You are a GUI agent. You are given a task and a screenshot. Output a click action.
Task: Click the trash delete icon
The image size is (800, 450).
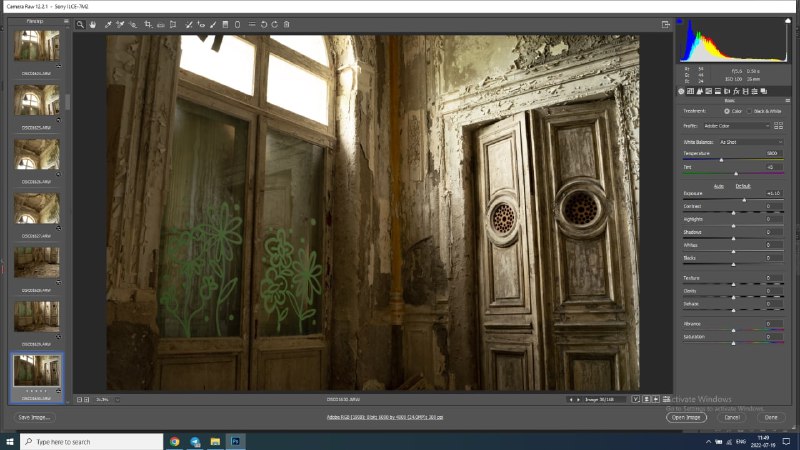287,24
